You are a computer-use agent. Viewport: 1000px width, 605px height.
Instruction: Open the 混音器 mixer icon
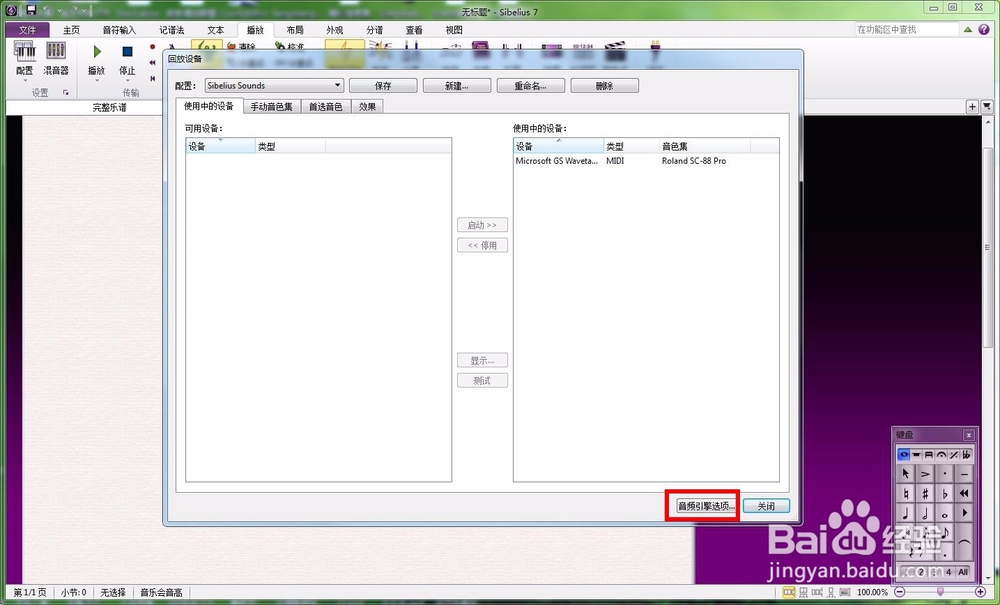55,52
